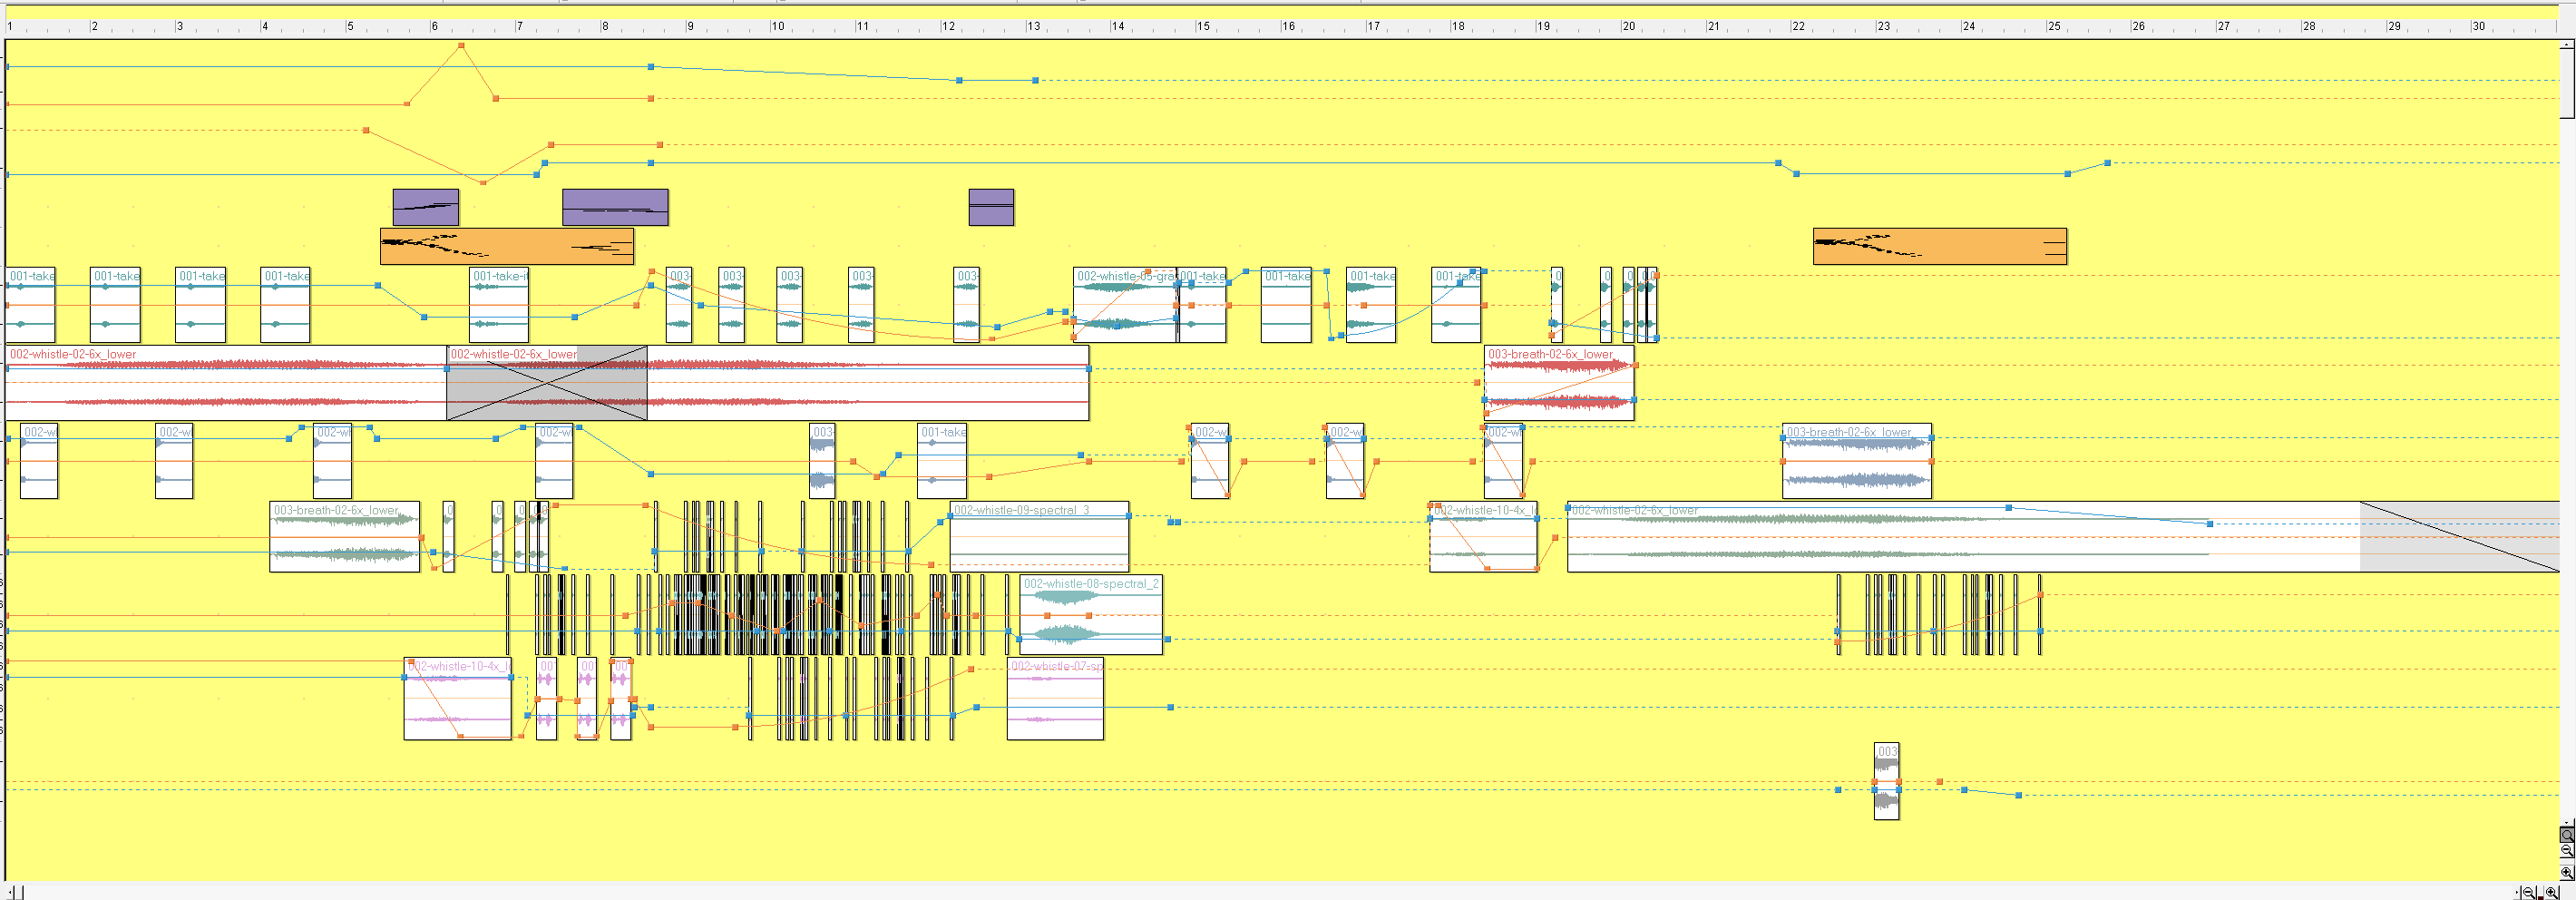Click the horizontal scrollbar thumb
2576x900 pixels.
(20, 892)
